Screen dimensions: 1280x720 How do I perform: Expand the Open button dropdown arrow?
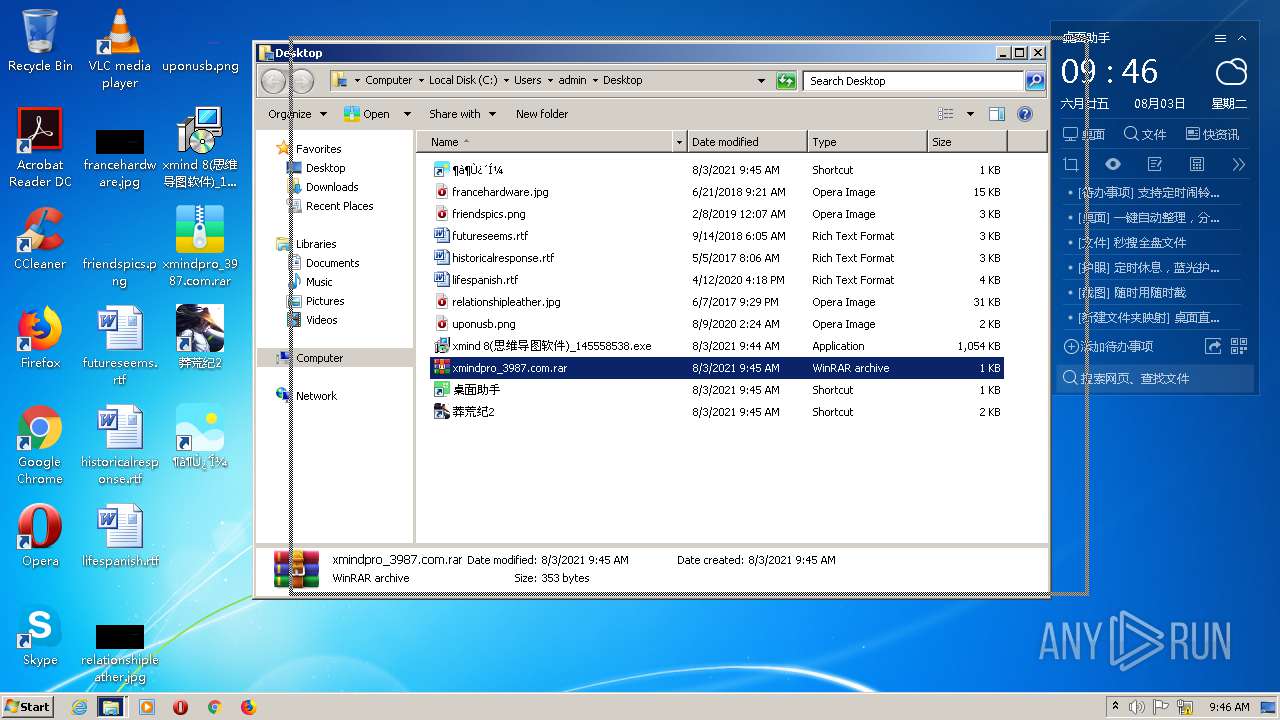(407, 114)
